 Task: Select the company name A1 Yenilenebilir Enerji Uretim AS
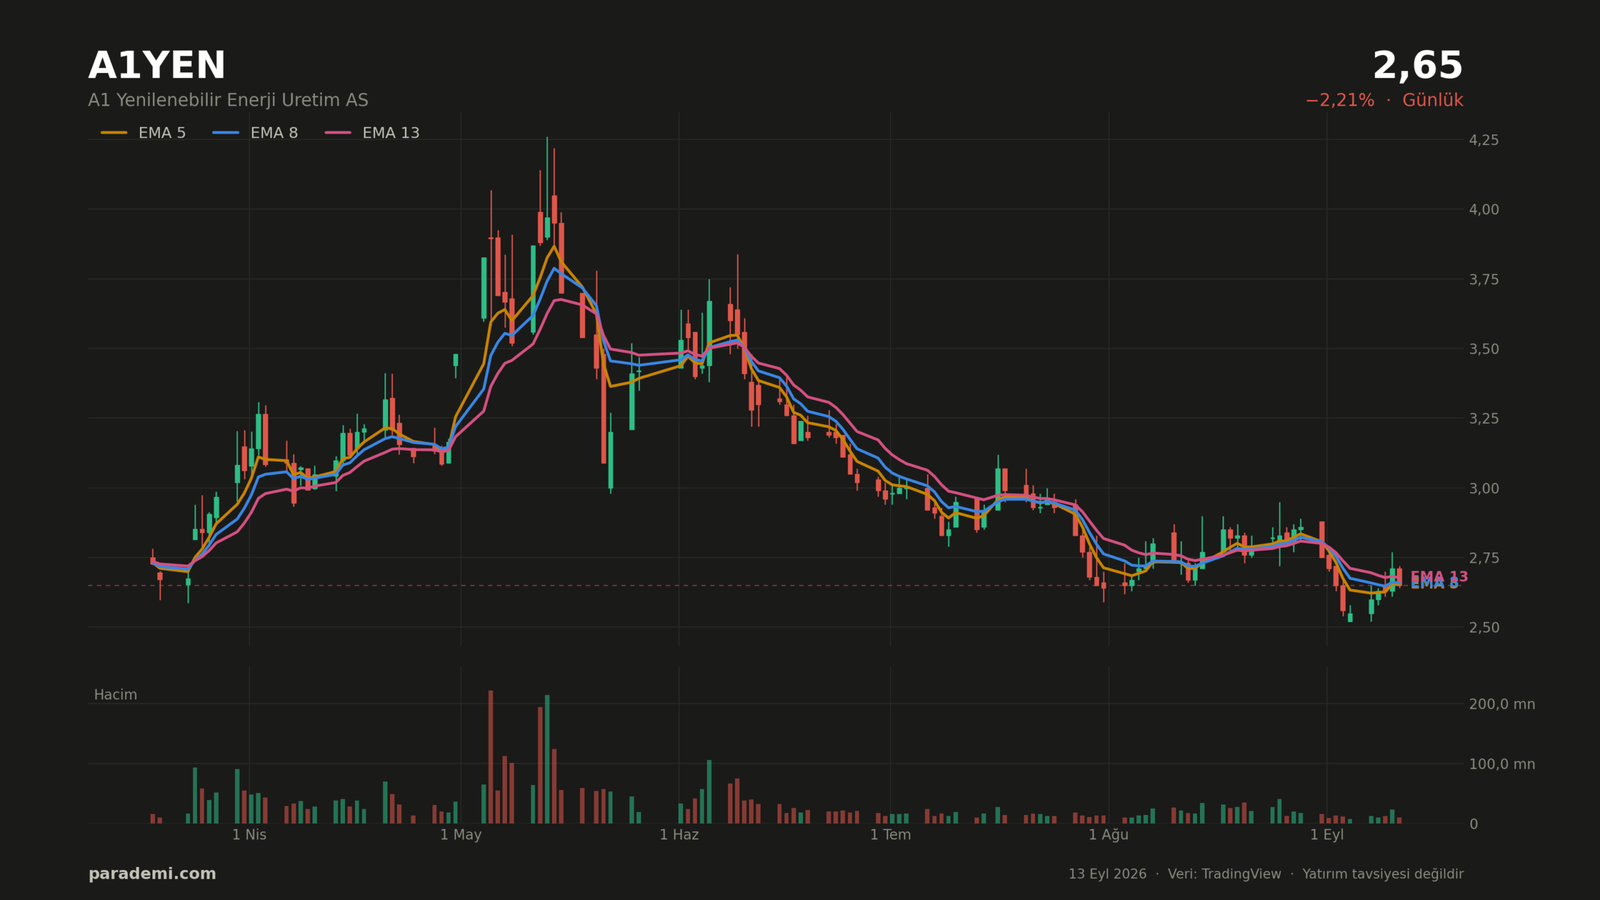(228, 101)
